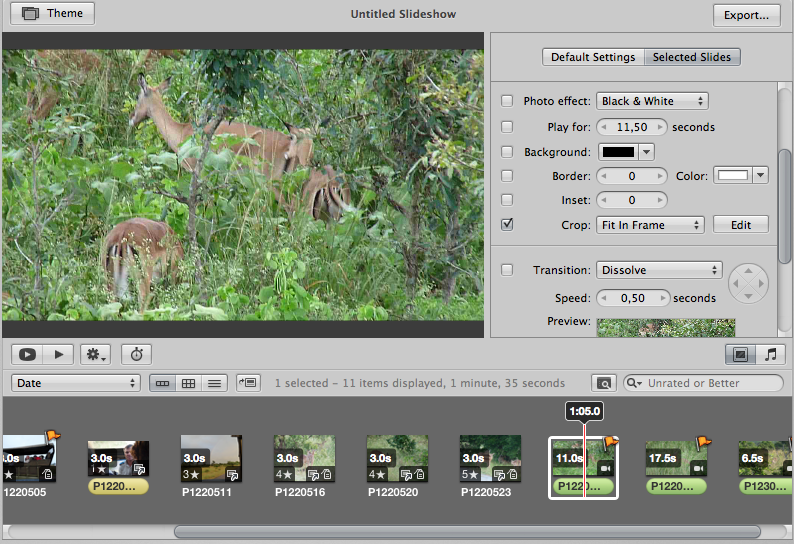794x544 pixels.
Task: Switch browser to filmstrip view
Action: tap(161, 383)
